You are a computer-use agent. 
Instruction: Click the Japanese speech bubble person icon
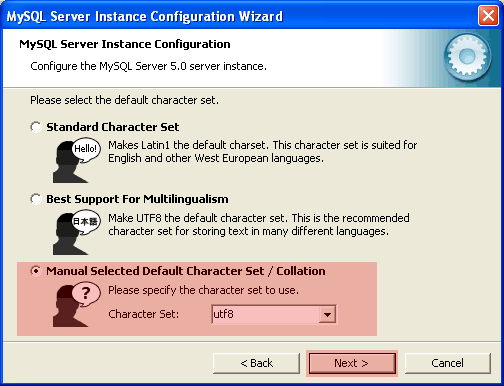[x=77, y=232]
